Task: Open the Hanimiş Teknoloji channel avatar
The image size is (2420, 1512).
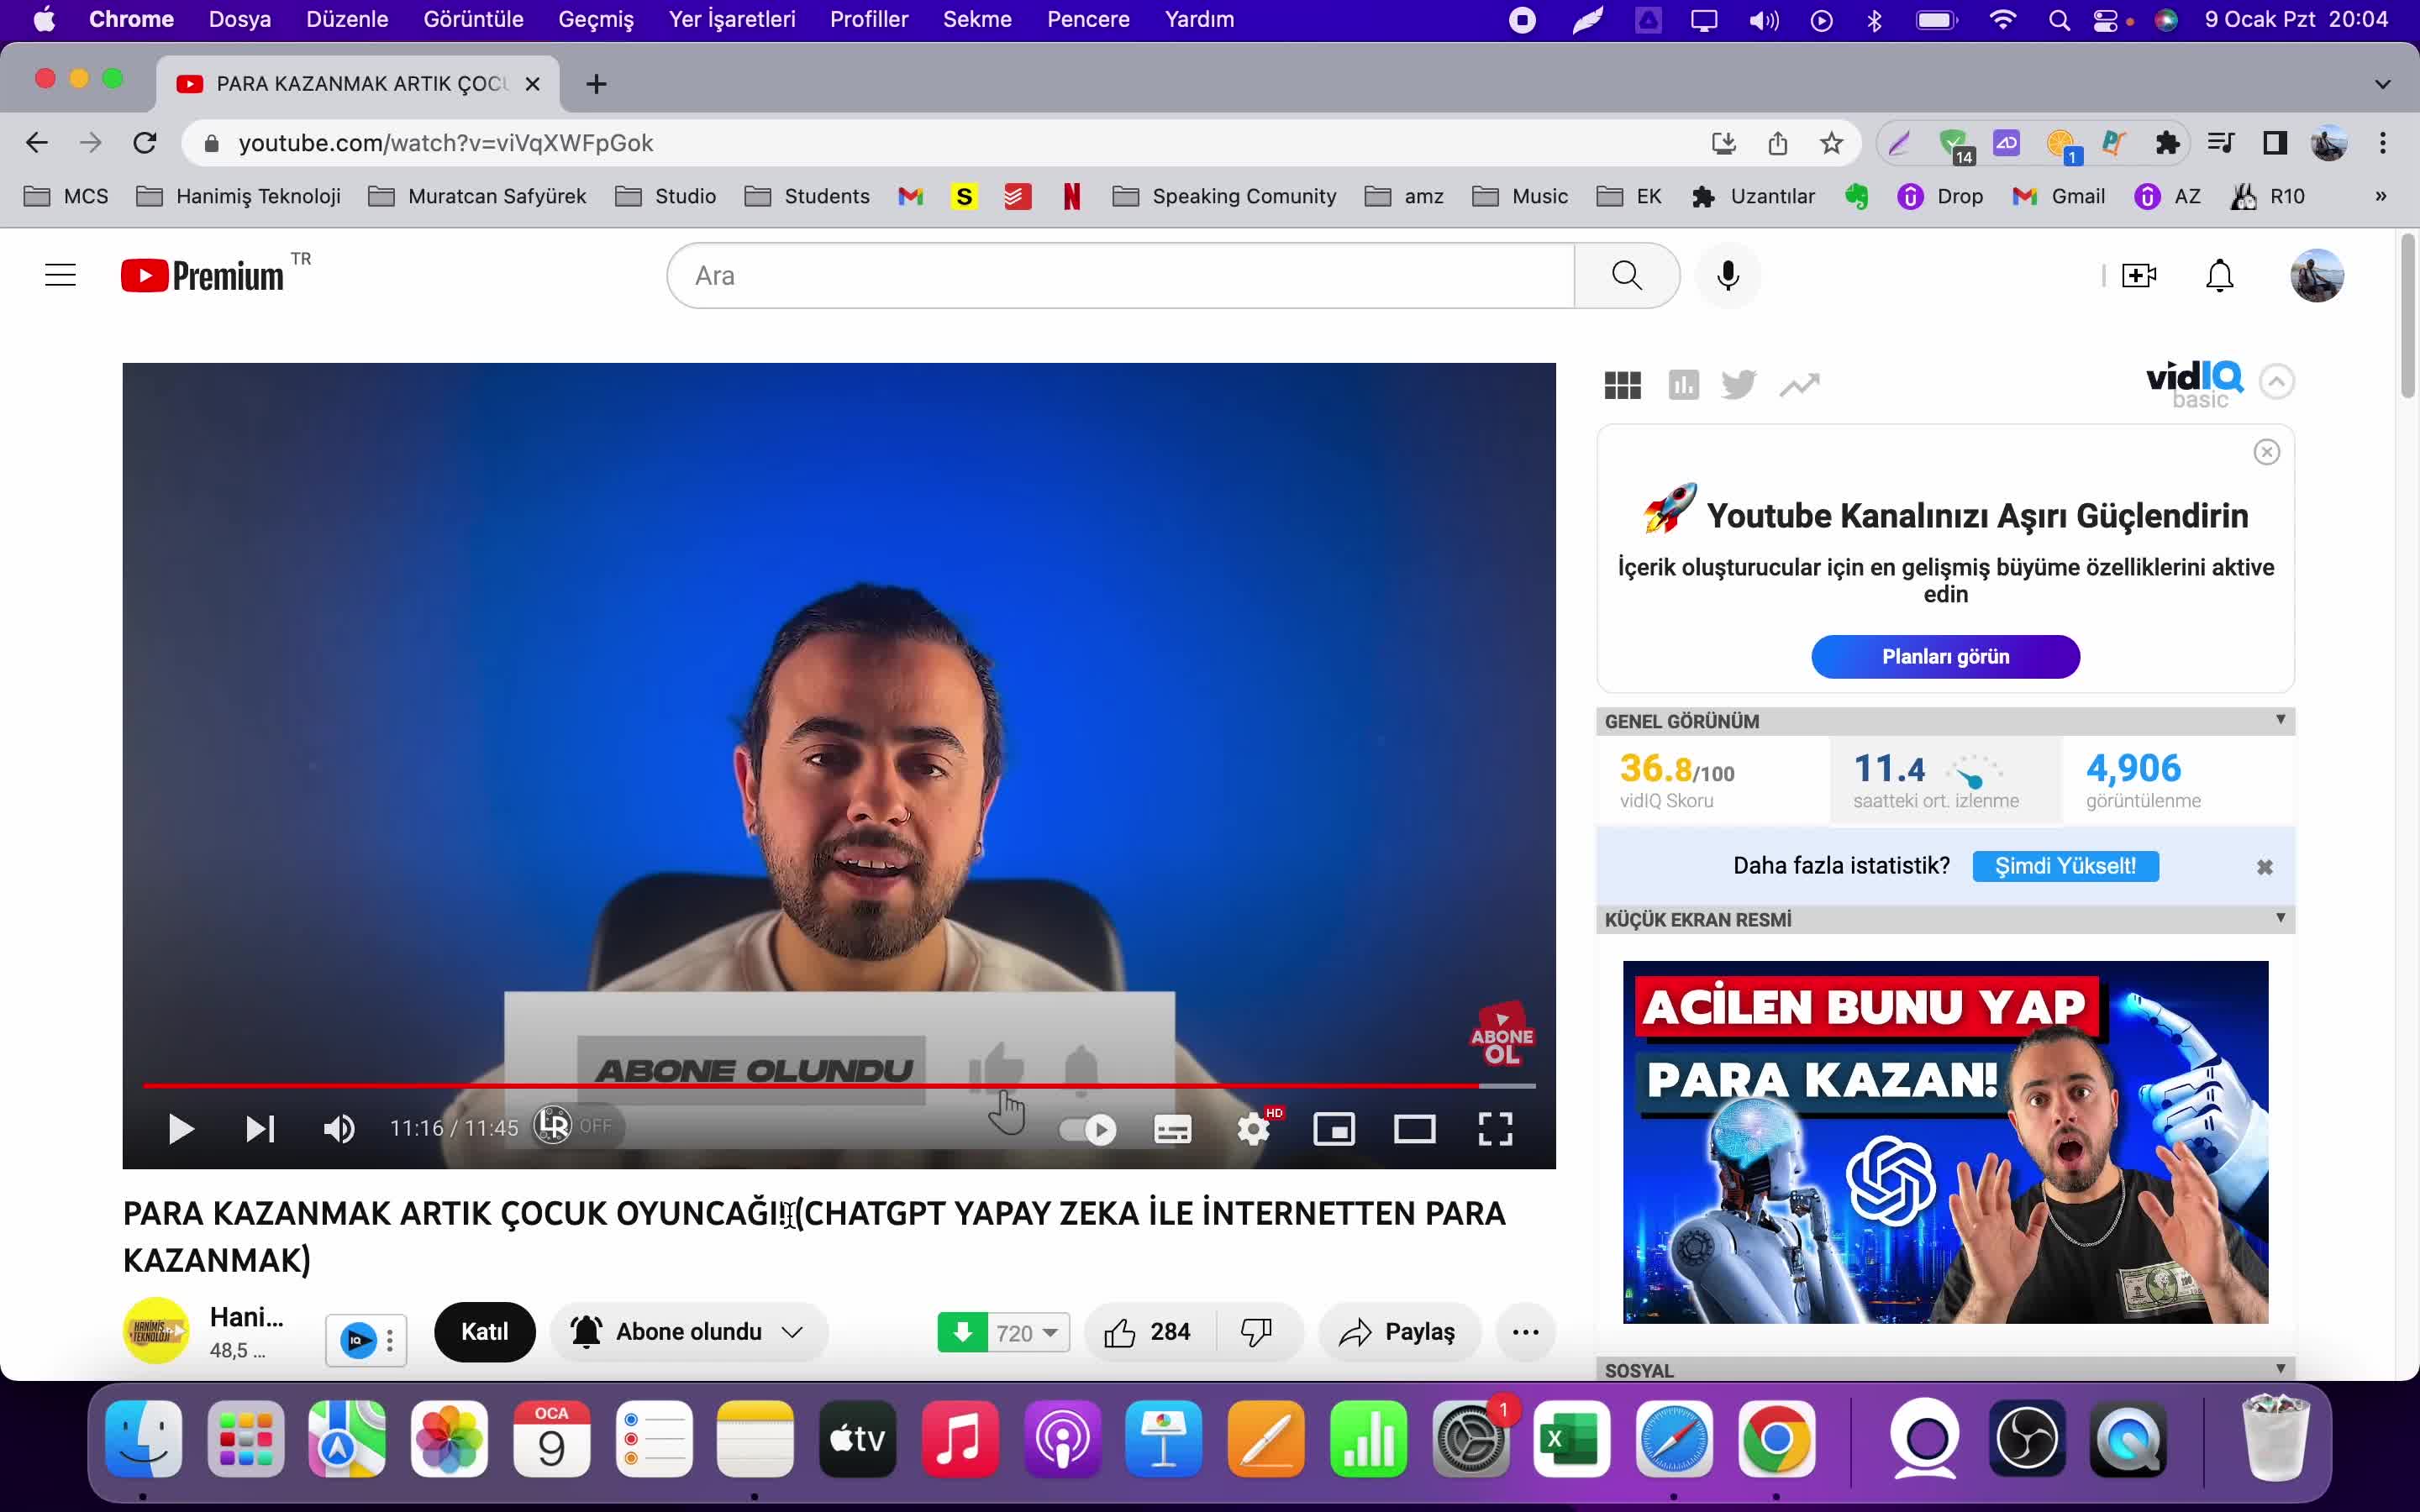Action: (x=155, y=1331)
